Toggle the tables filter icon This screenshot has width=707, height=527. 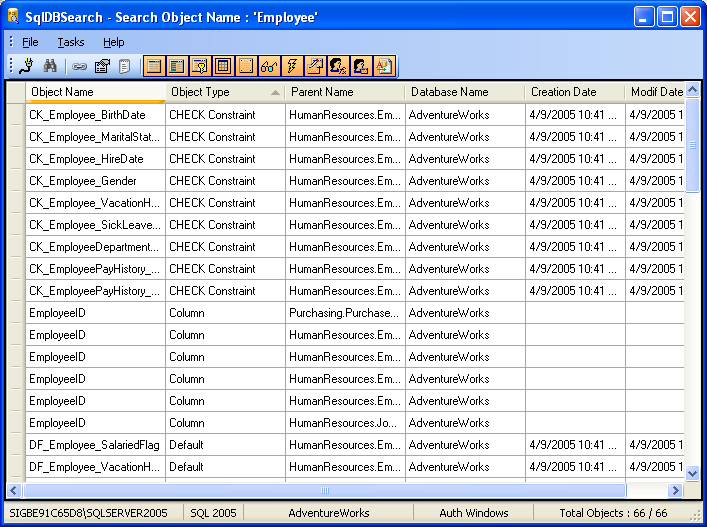pyautogui.click(x=154, y=66)
